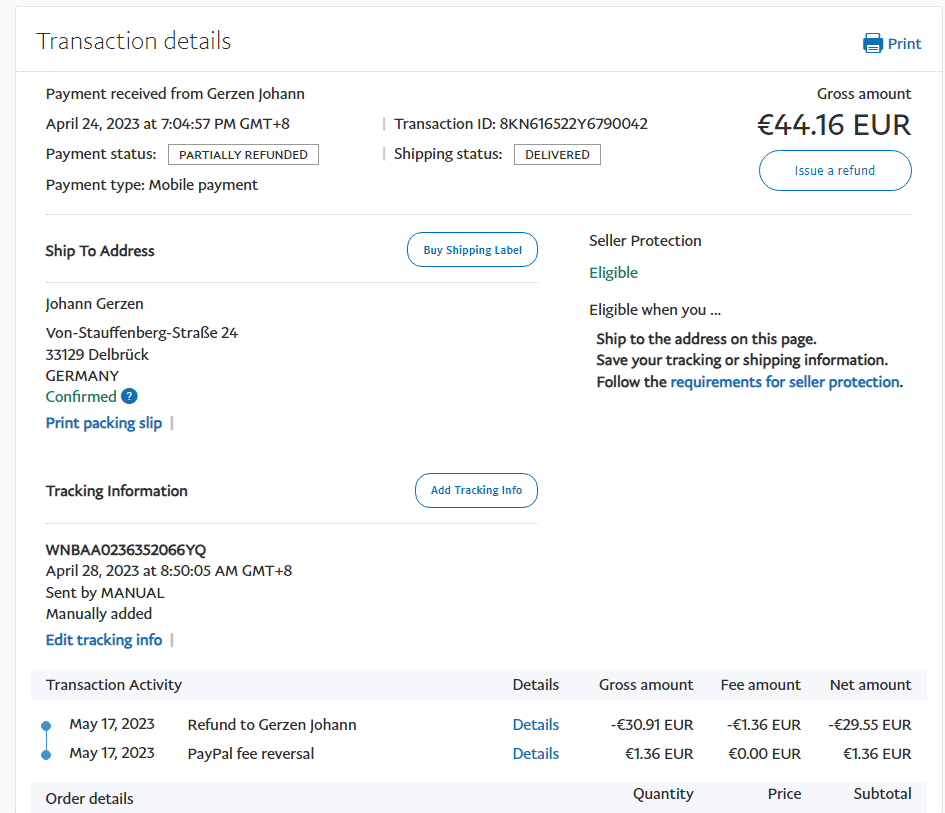Click the DELIVERED shipping status badge

click(x=557, y=155)
